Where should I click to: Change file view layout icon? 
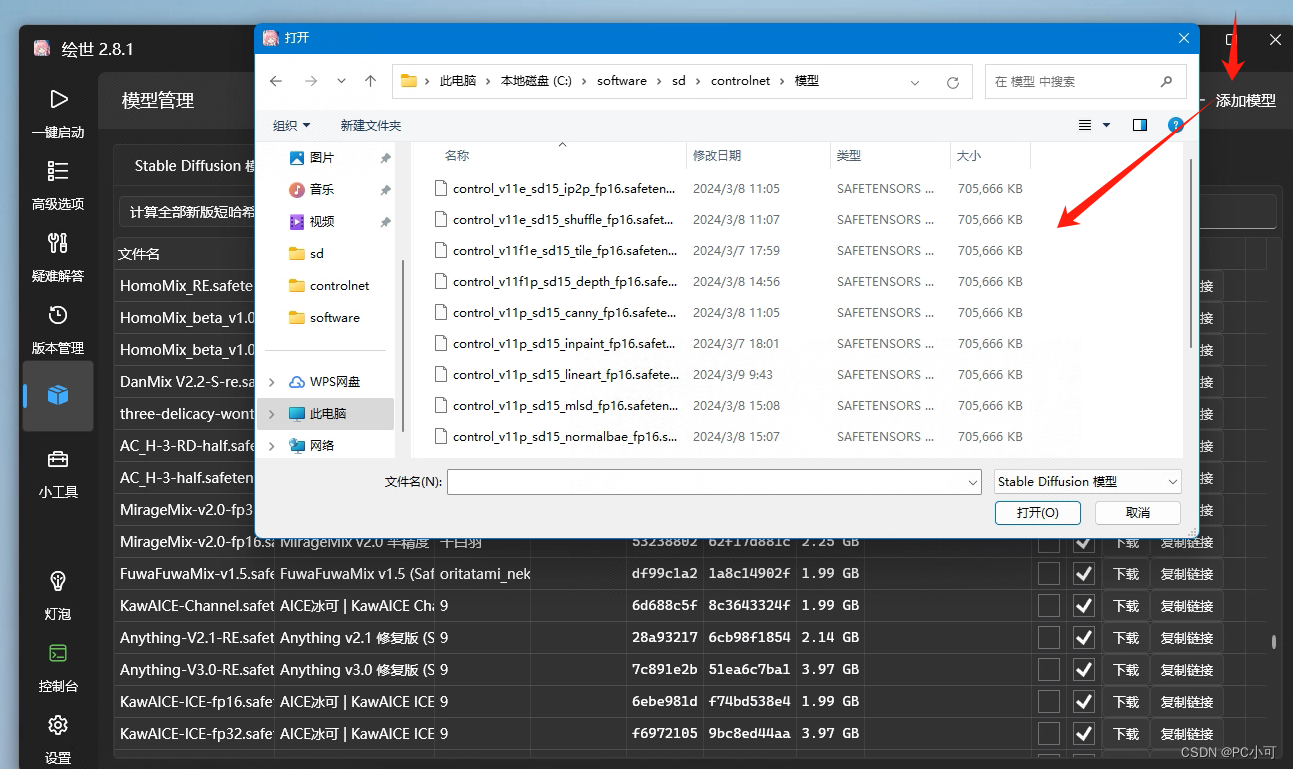1086,125
